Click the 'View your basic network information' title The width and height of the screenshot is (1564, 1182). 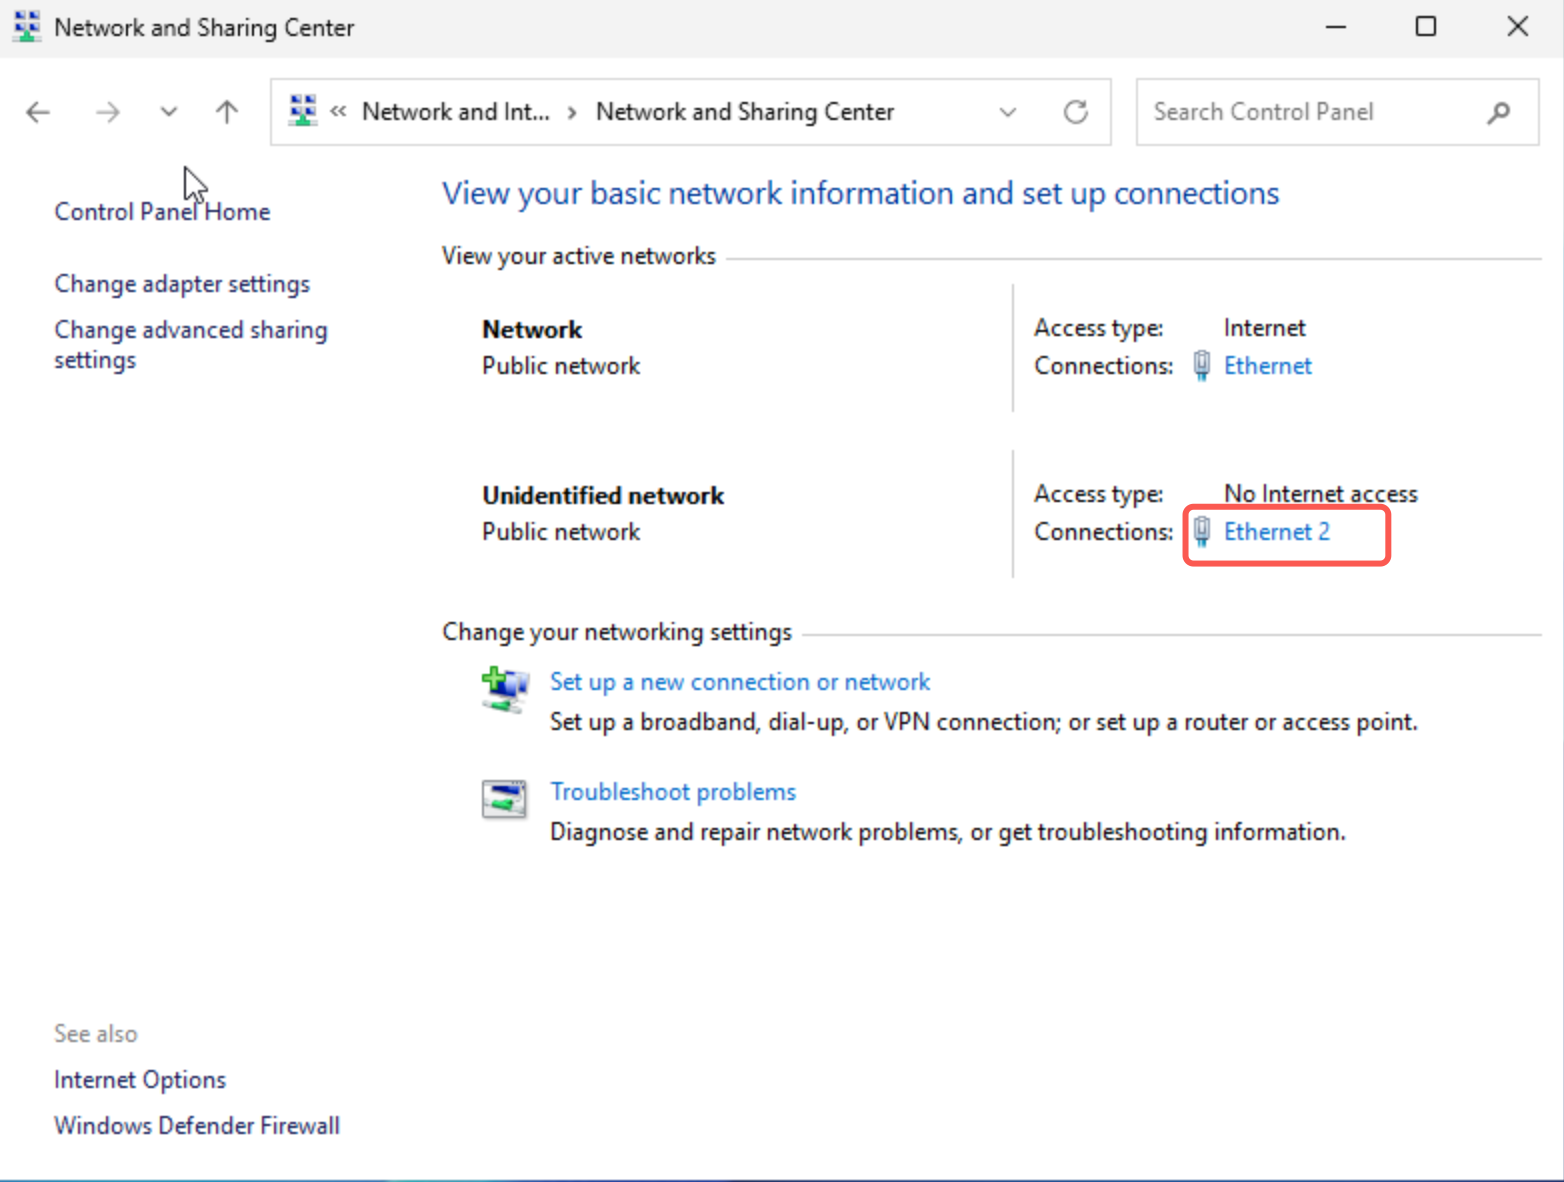(861, 193)
